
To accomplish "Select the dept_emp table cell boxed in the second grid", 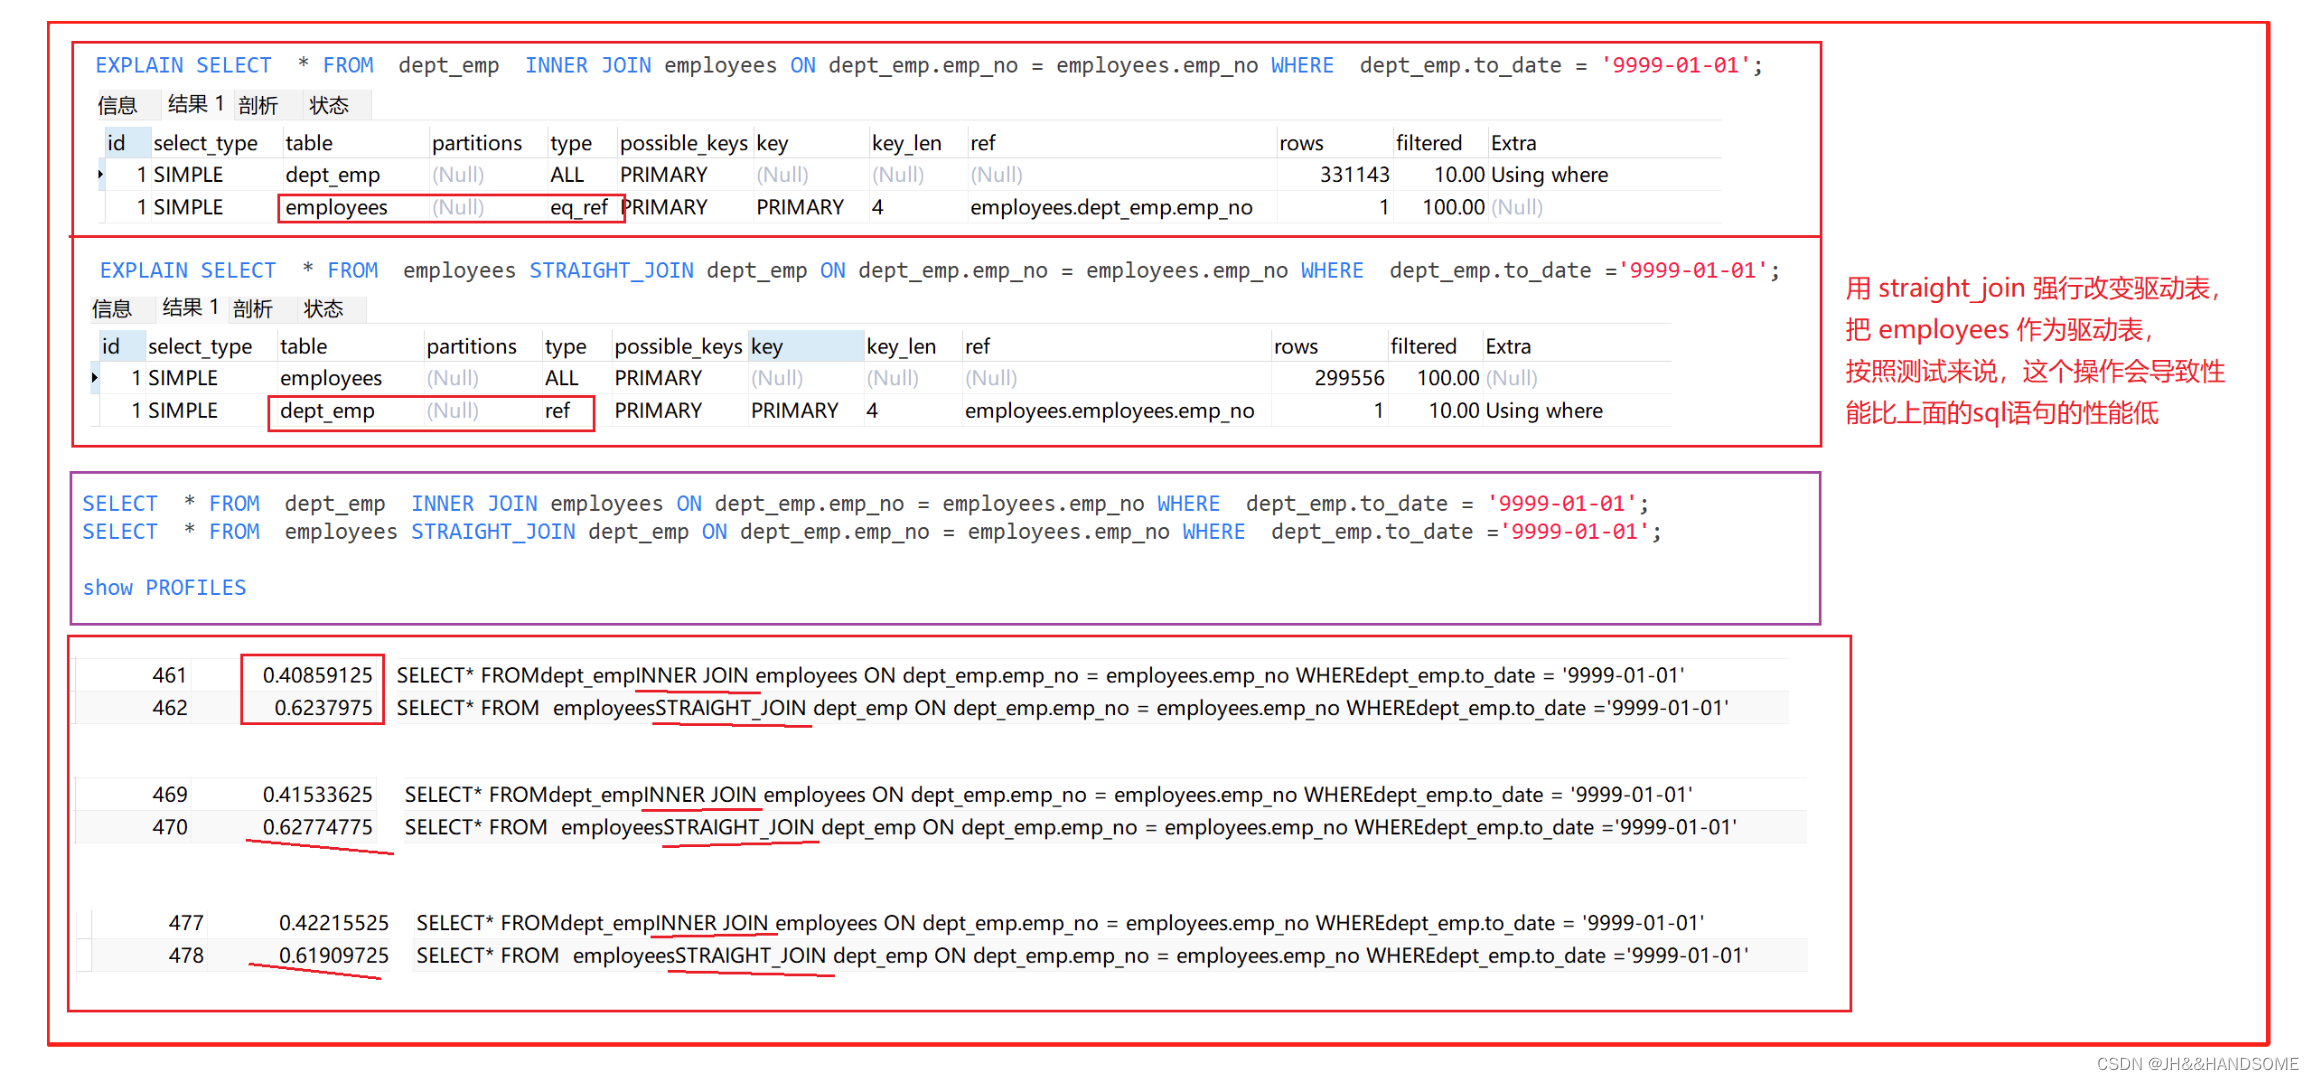I will [327, 411].
